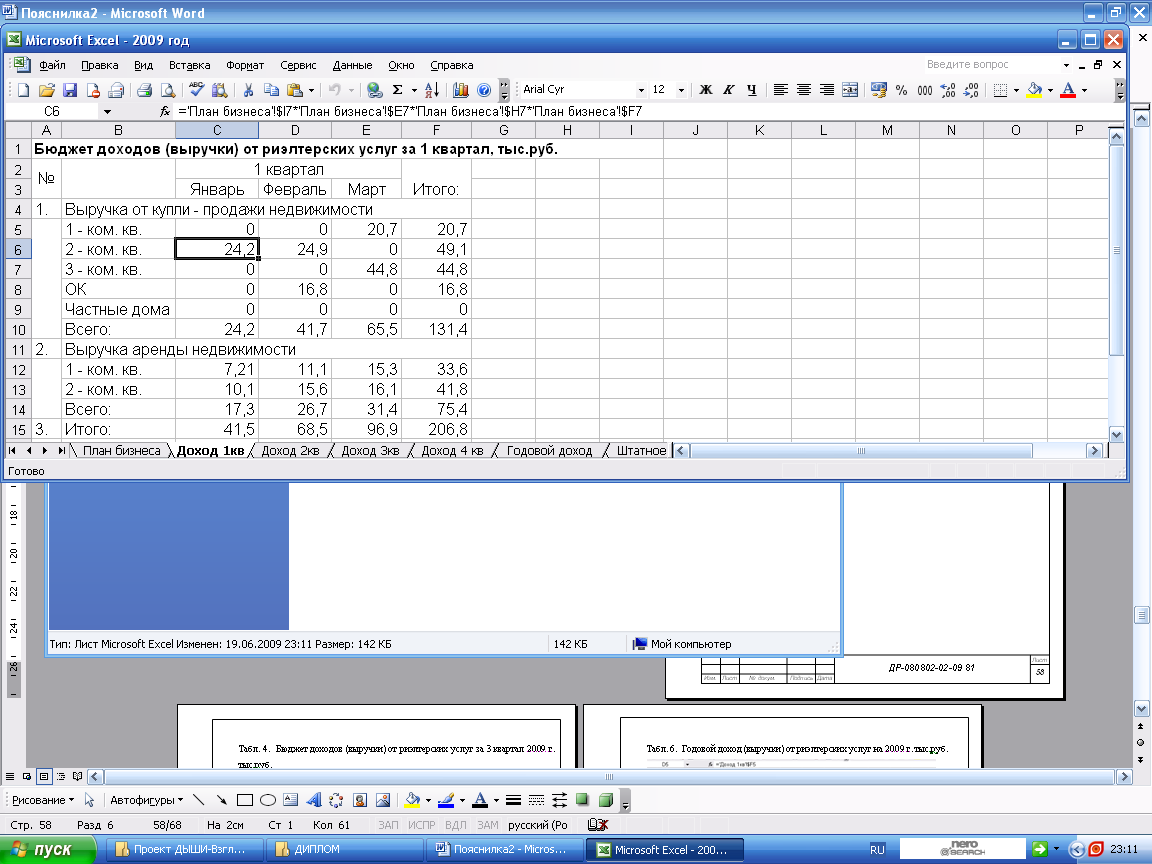Open the Автофигуры drawing menu button

pos(145,800)
